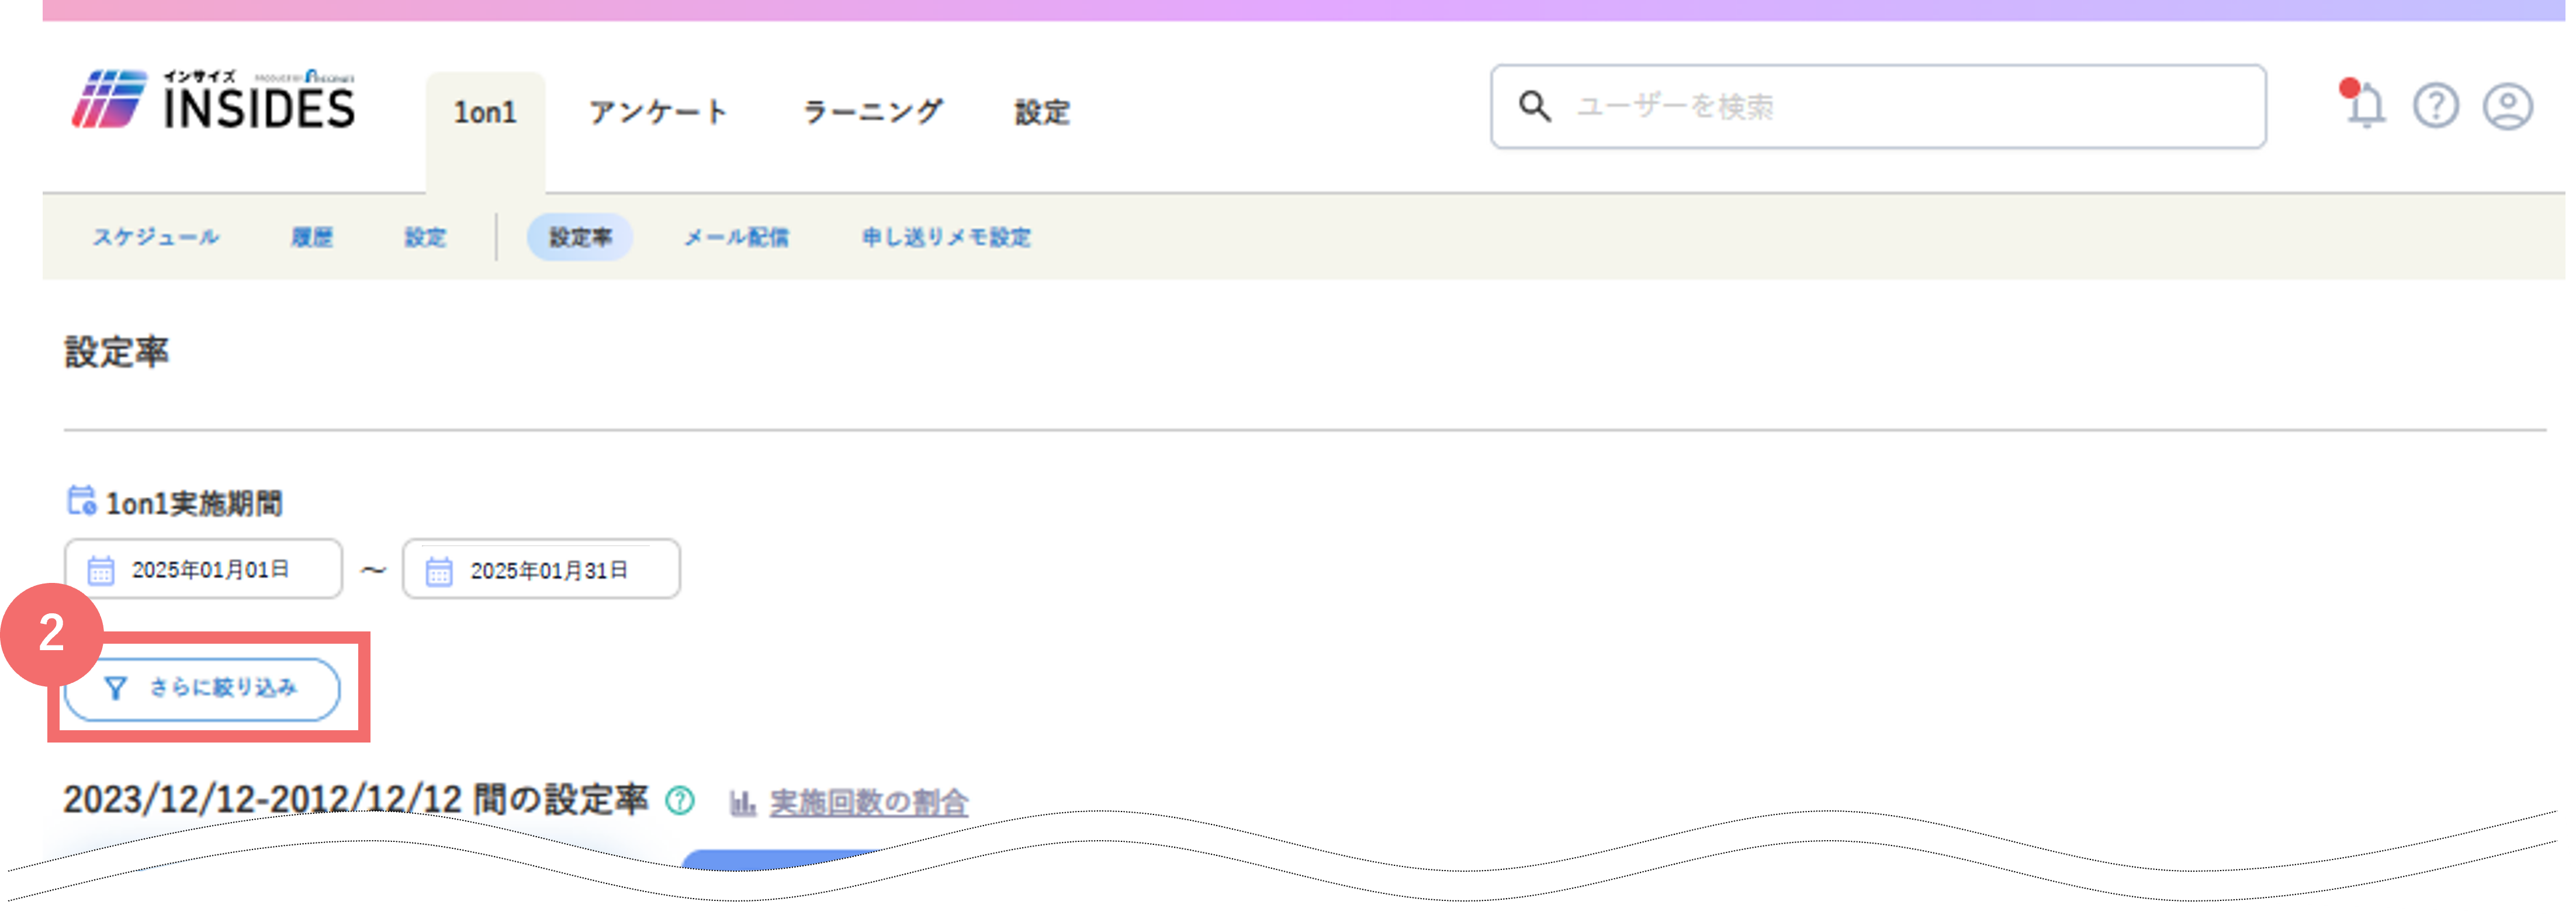Go to the 履歴 sub-menu

(312, 237)
